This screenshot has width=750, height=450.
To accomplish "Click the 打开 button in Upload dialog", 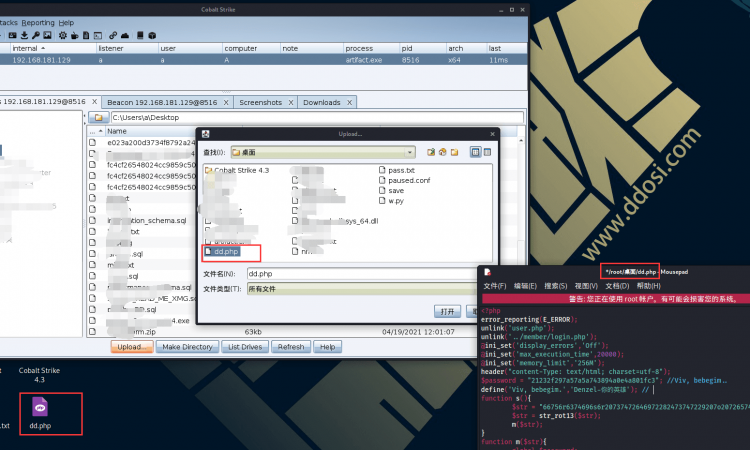I will (447, 311).
